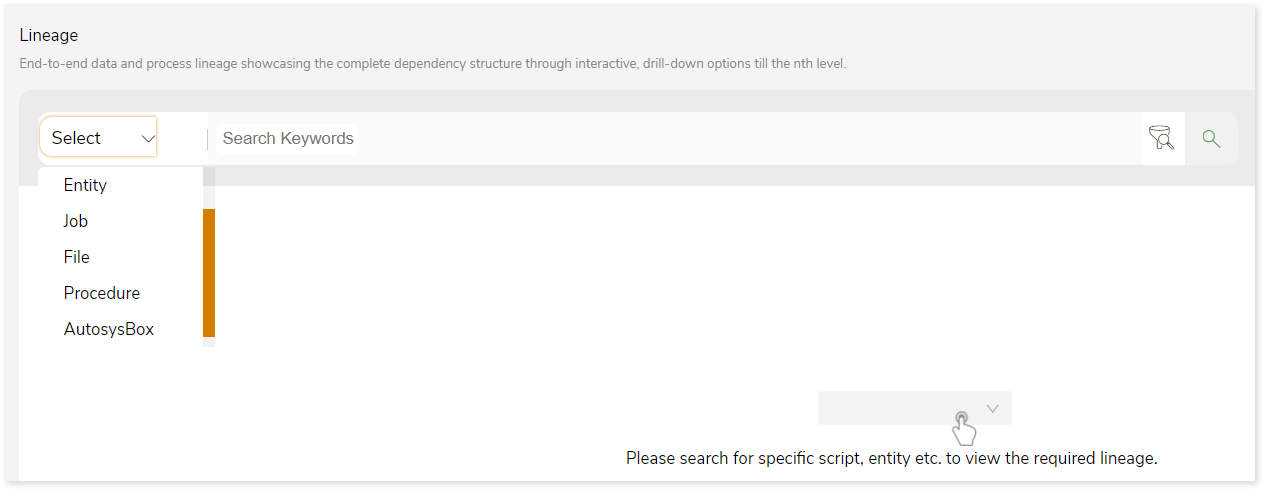Click the divider line before Search Keywords
The image size is (1265, 491).
[208, 139]
